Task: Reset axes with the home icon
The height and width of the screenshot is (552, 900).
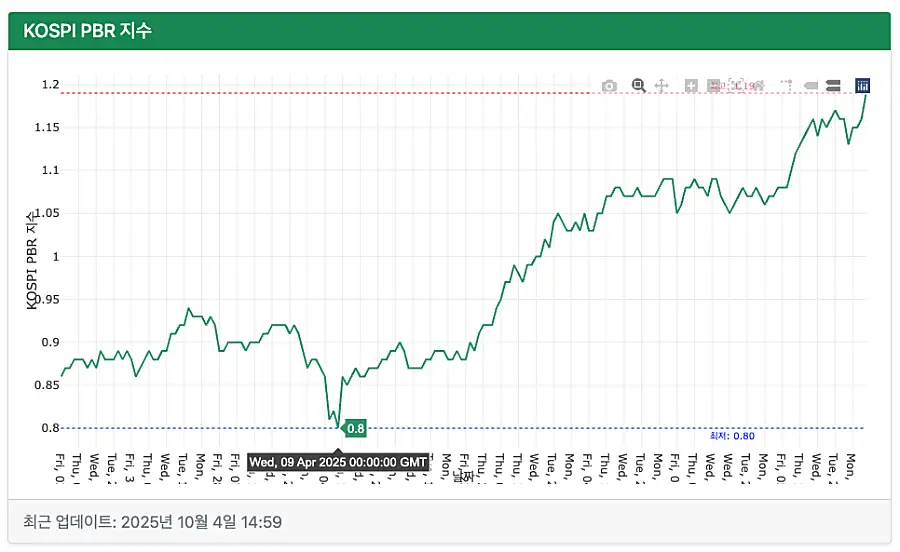Action: tap(760, 86)
